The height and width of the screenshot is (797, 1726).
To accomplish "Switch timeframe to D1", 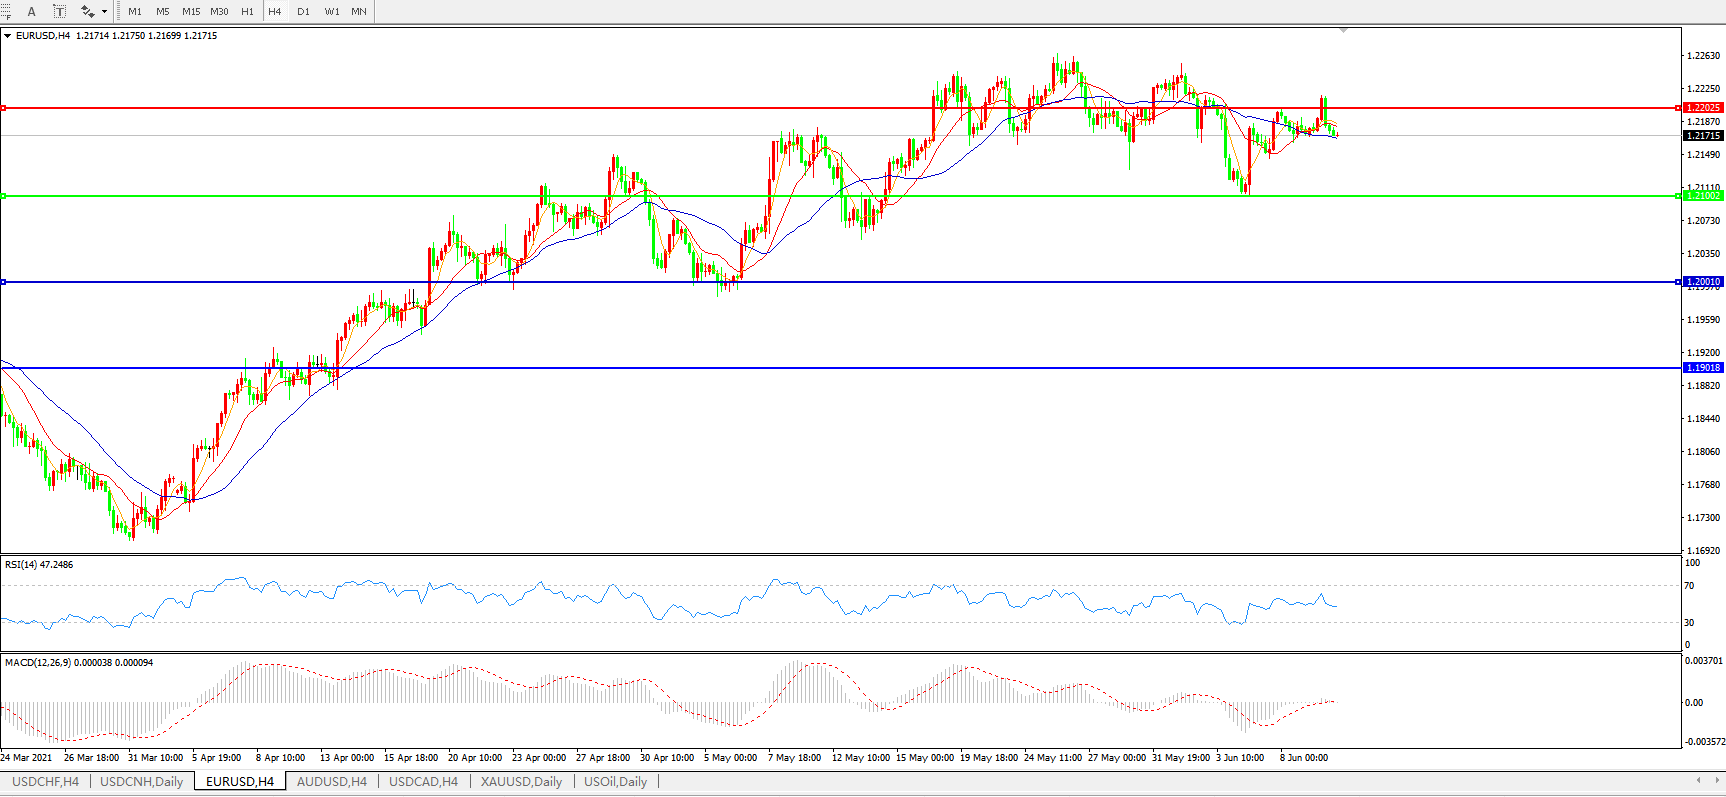I will 303,12.
